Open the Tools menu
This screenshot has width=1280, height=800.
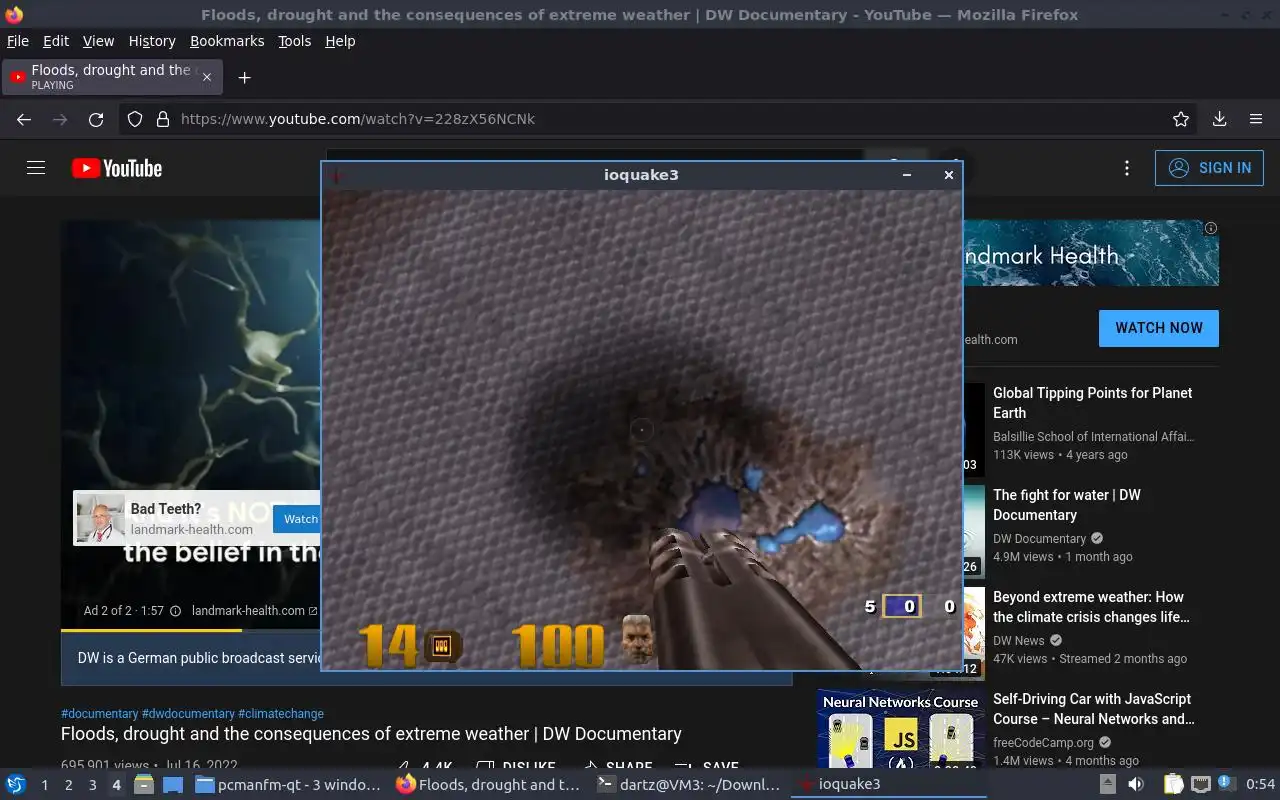point(294,41)
